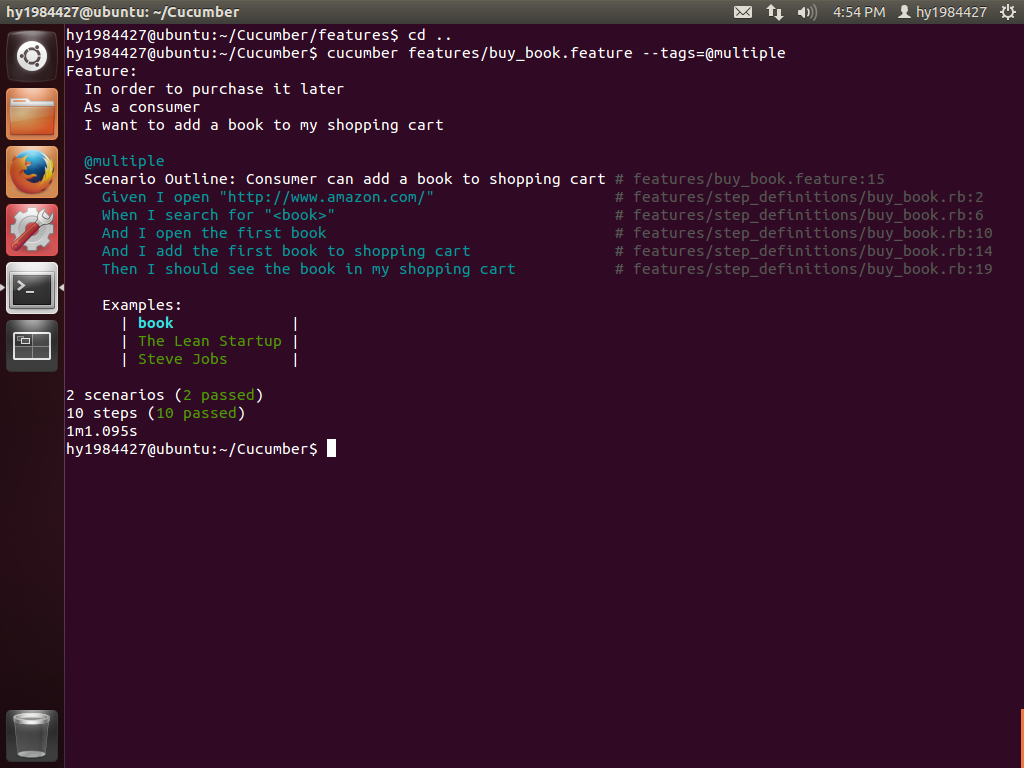Open the Files folder launcher icon
Viewport: 1024px width, 768px height.
point(32,114)
